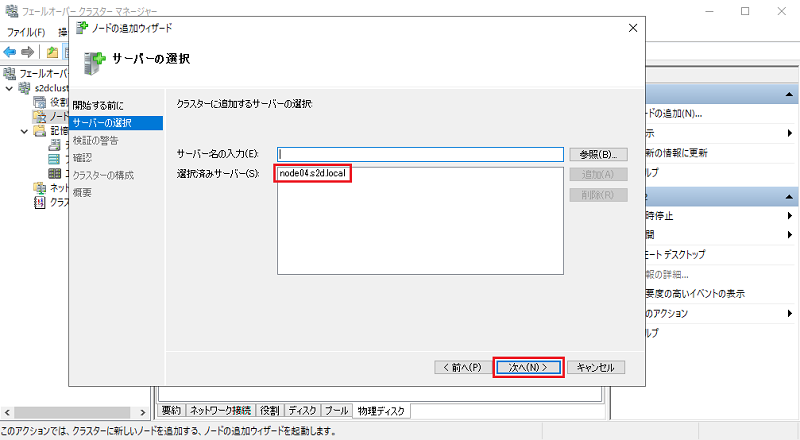Click the 役割 tree icon

tap(40, 102)
